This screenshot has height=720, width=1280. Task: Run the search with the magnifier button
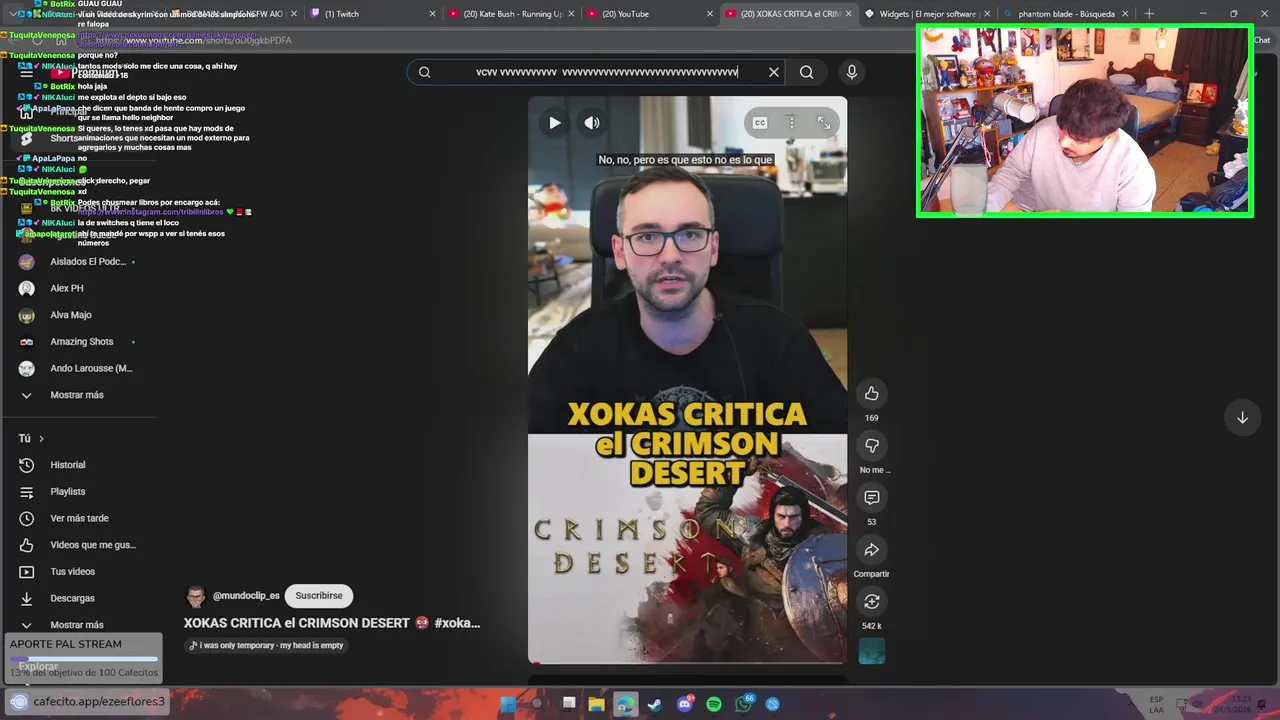806,72
